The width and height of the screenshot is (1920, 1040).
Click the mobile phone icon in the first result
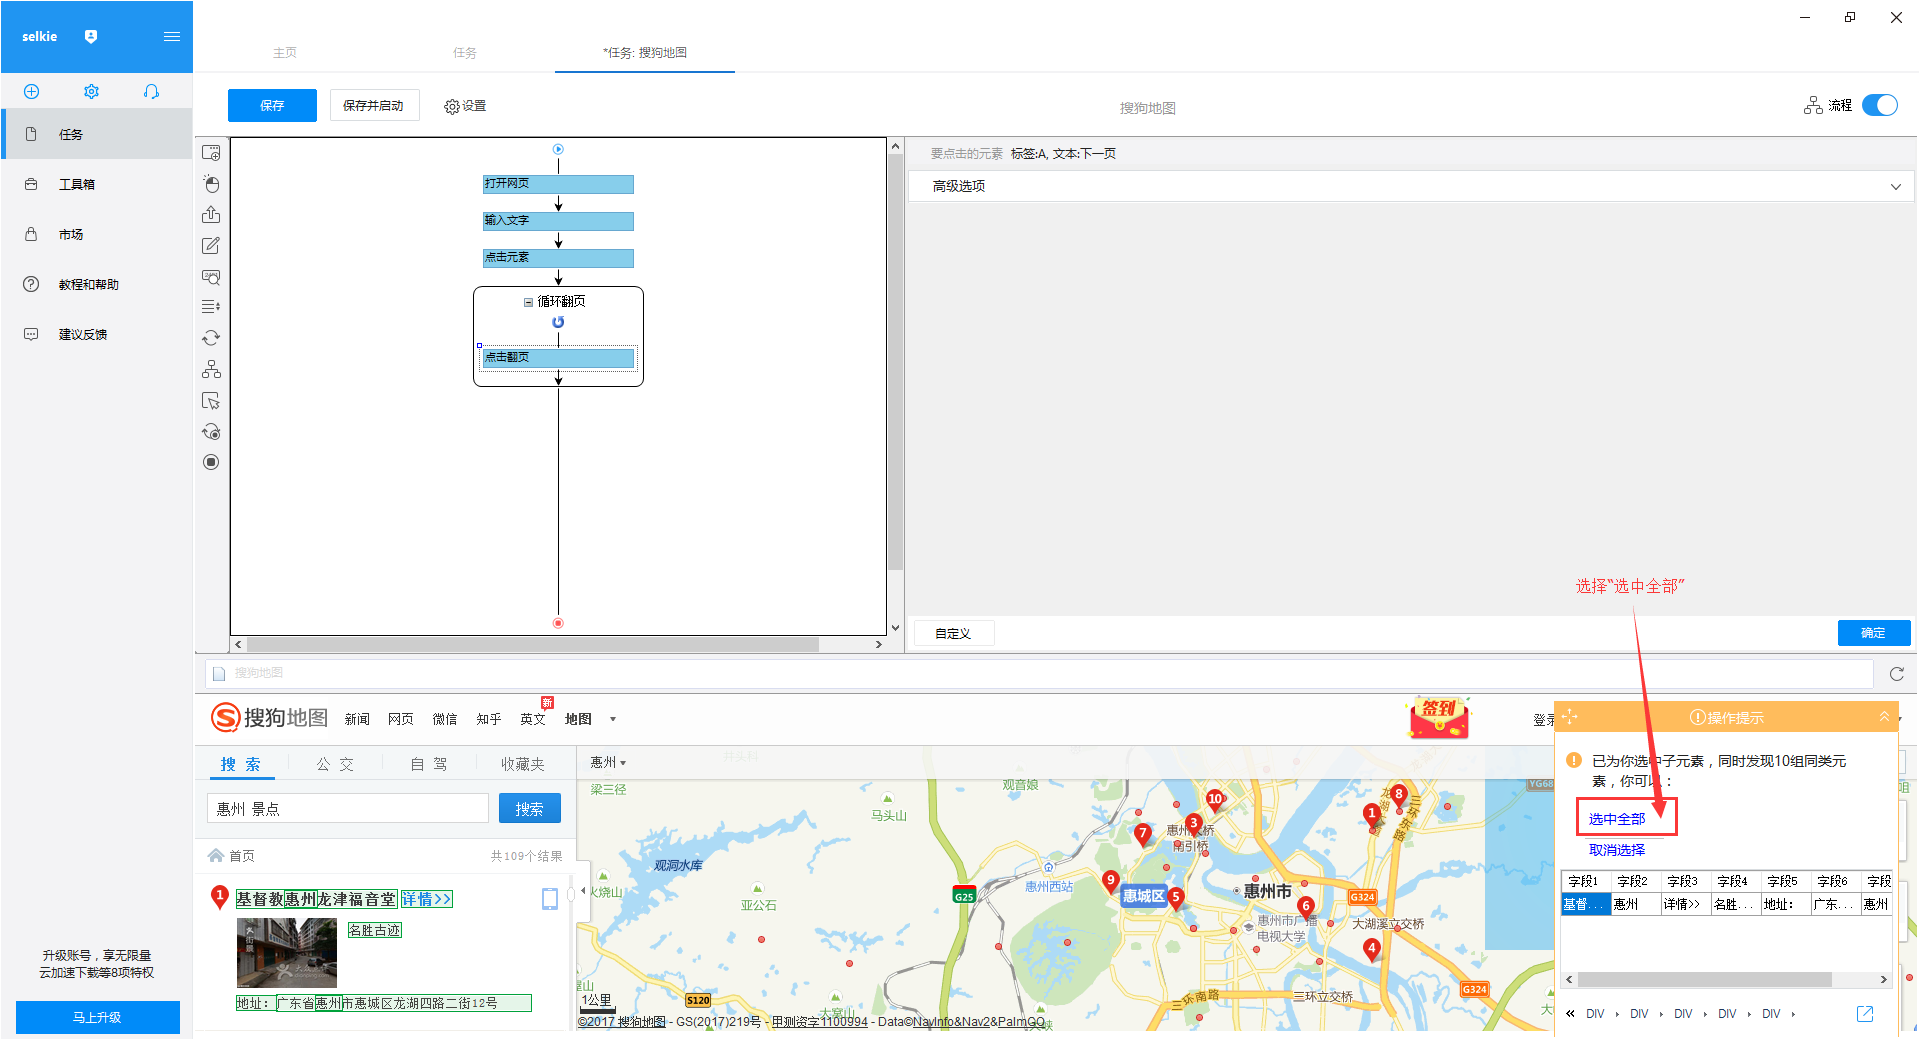(x=550, y=899)
